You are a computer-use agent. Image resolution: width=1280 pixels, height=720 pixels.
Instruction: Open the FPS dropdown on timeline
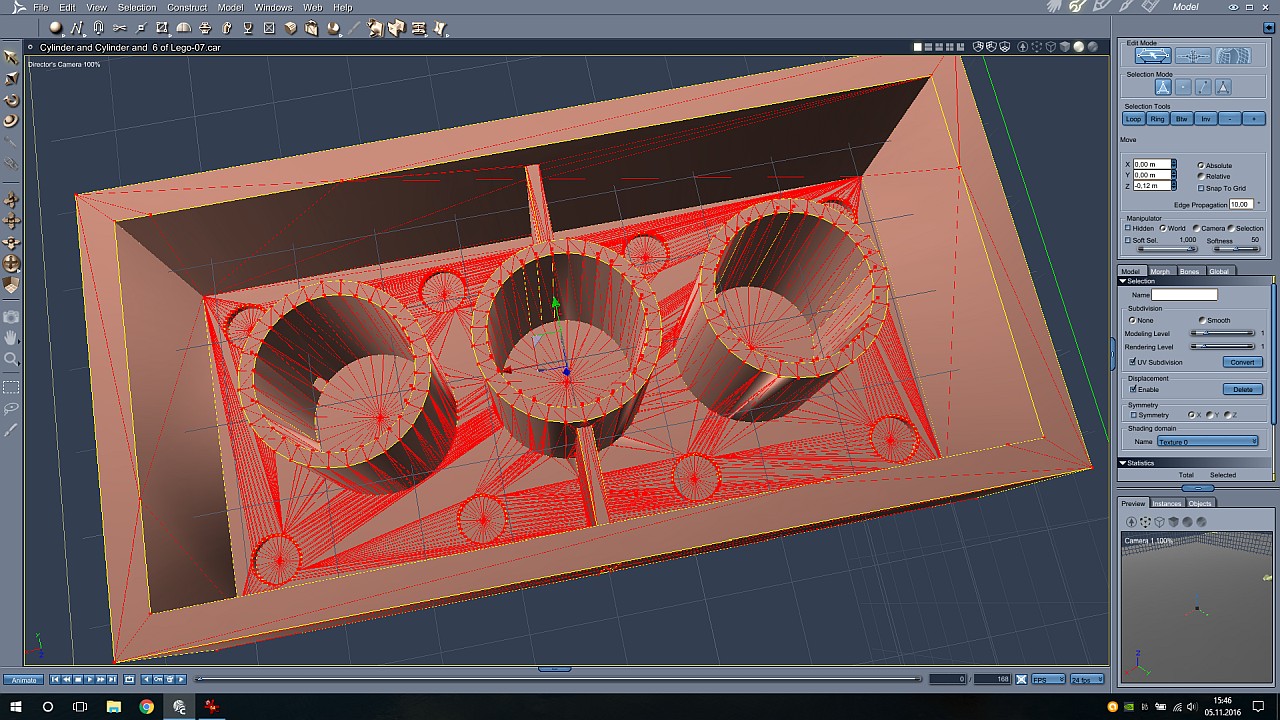point(1048,679)
